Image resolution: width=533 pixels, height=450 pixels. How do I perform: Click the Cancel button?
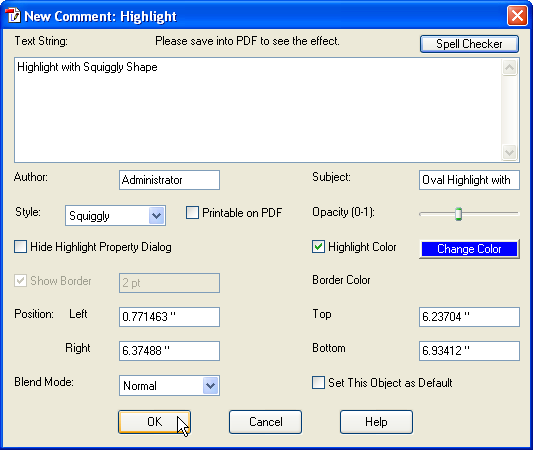point(265,422)
